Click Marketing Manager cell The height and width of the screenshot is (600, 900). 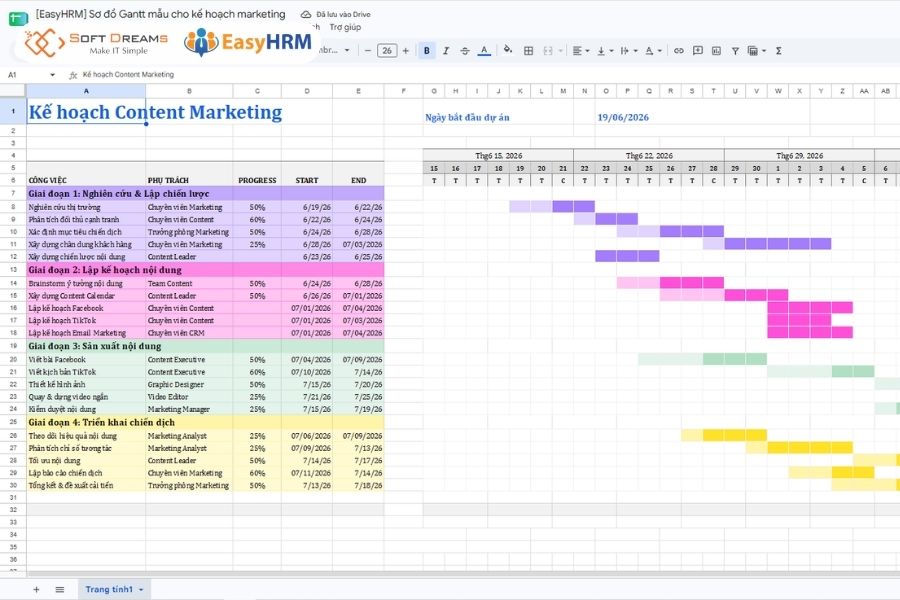(189, 409)
